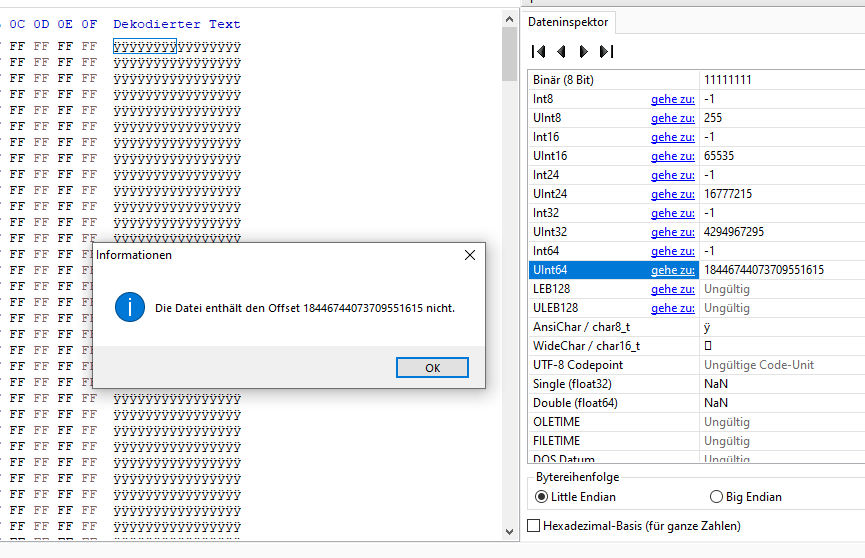
Task: Follow 'gehe zu:' link for ULEB128
Action: pos(672,308)
